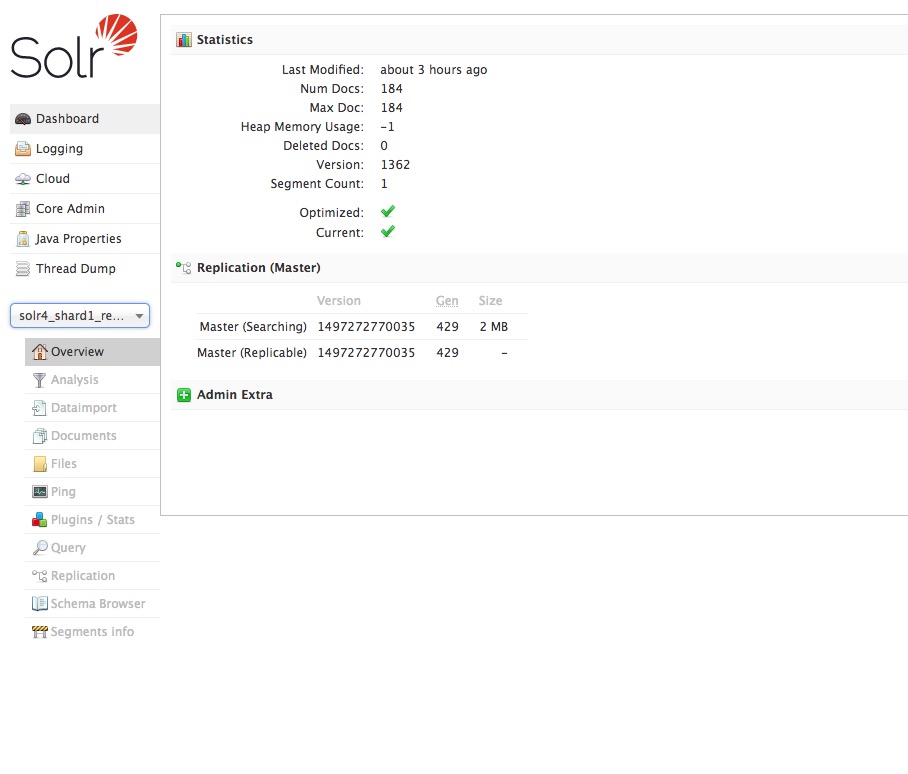Click the 'Last Modified:' label

tap(323, 69)
